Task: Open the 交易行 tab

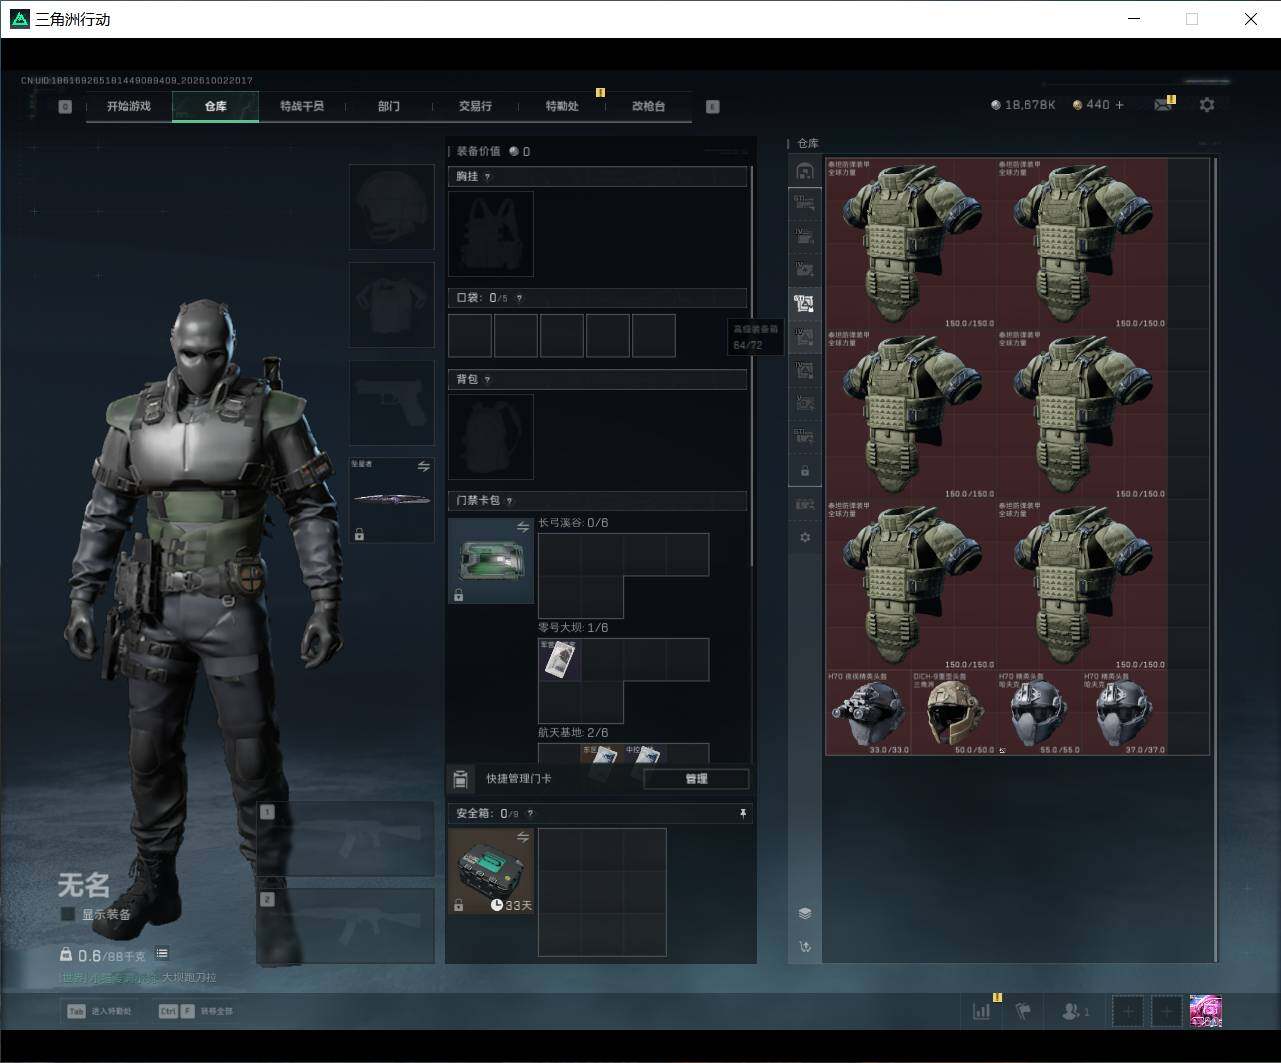Action: coord(475,106)
